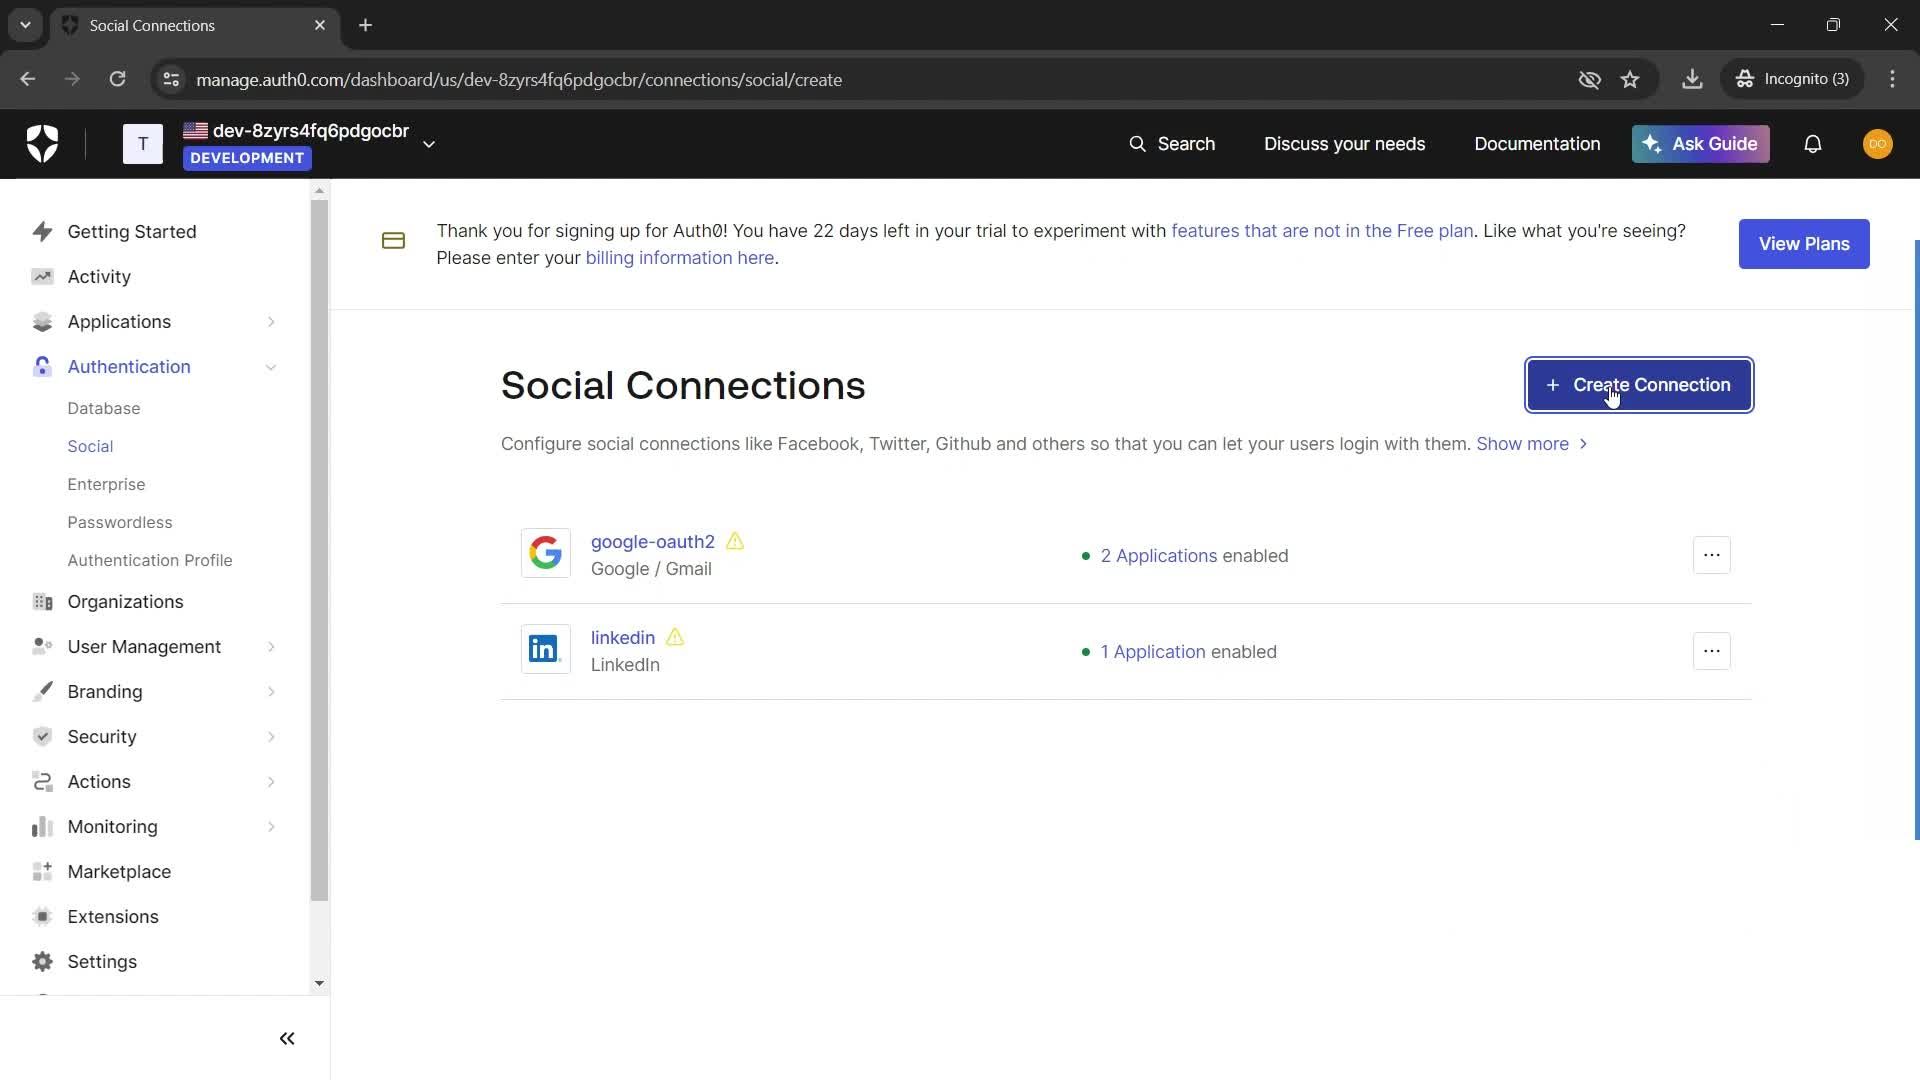View 1 Application link
Screen dimensions: 1920x1080
point(1153,651)
